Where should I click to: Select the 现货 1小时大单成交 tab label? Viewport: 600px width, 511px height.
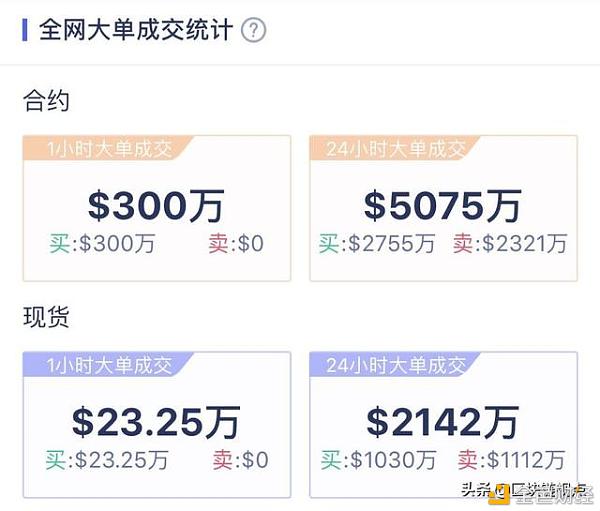[108, 365]
